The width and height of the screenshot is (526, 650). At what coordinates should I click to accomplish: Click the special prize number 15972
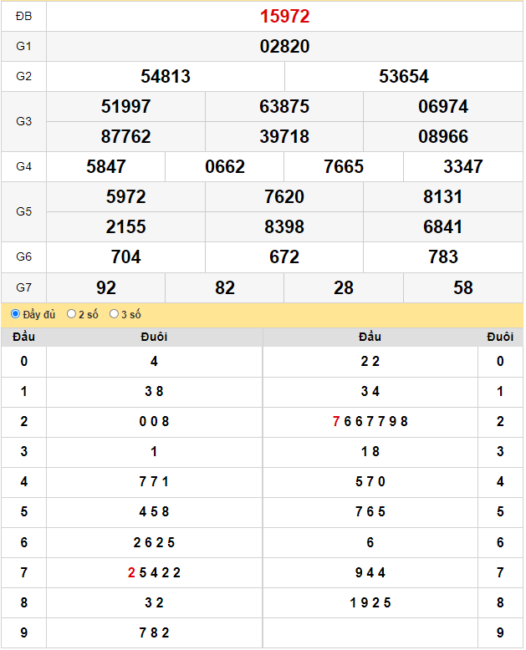pos(285,17)
